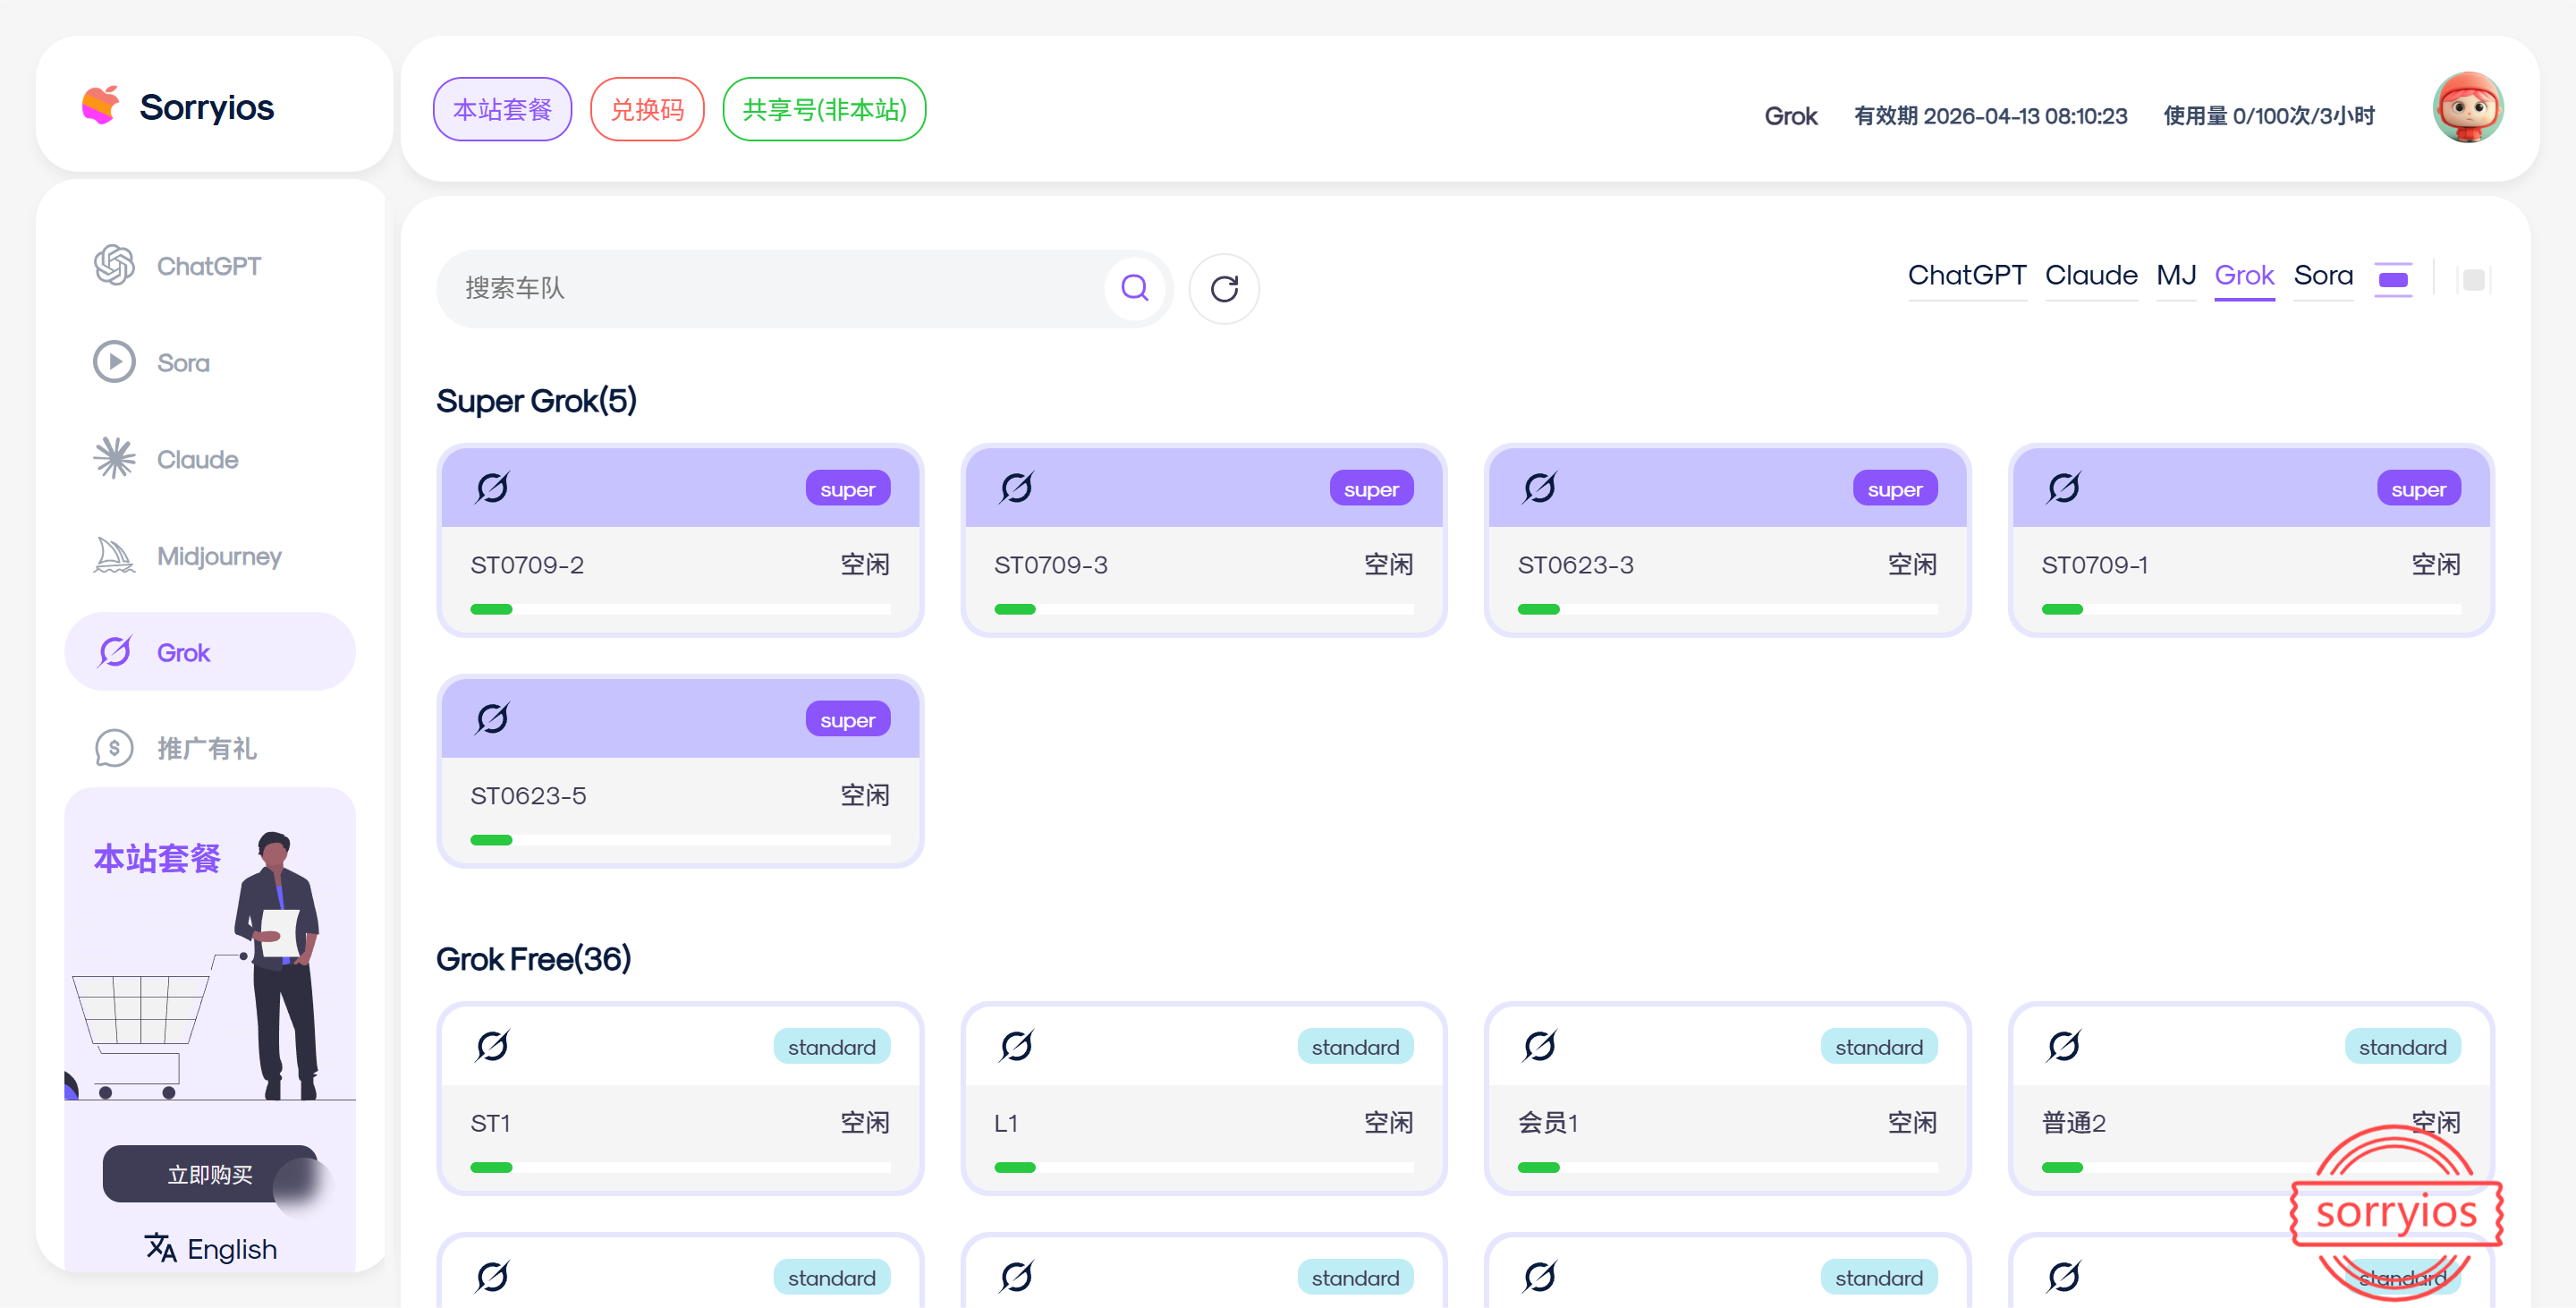
Task: Click the Grok Free(36) section heading
Action: (x=533, y=959)
